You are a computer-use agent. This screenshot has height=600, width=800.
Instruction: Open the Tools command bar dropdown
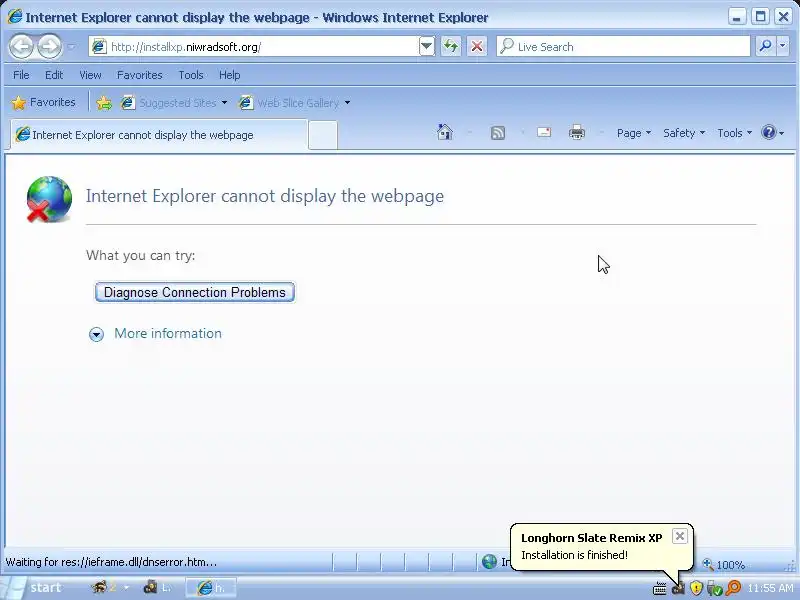734,133
